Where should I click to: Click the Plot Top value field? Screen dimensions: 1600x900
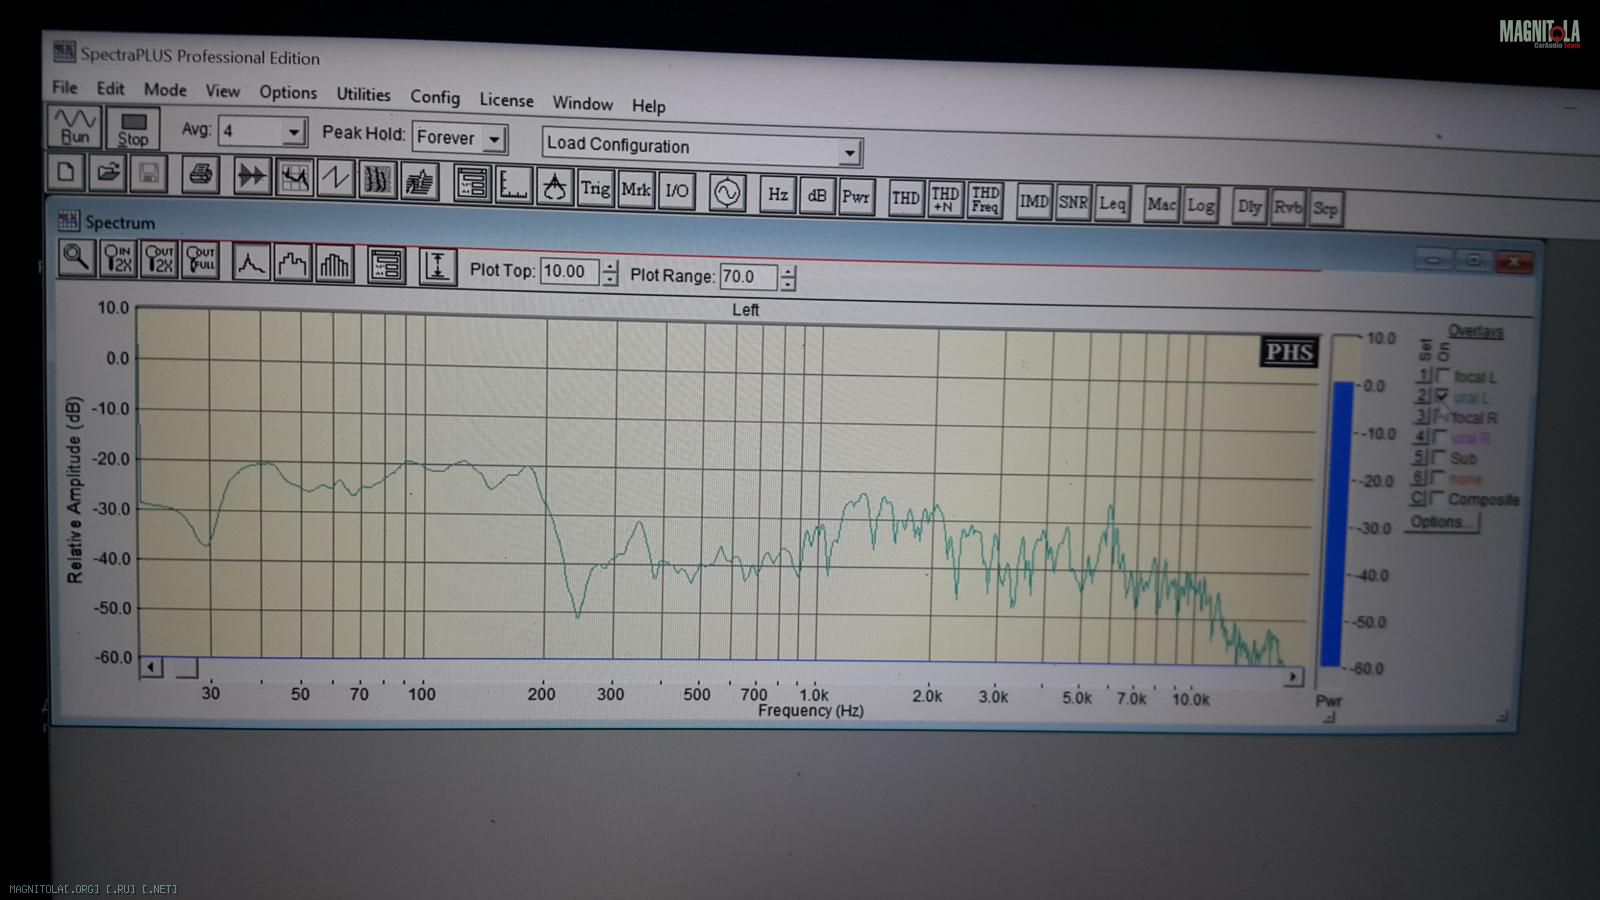click(568, 271)
